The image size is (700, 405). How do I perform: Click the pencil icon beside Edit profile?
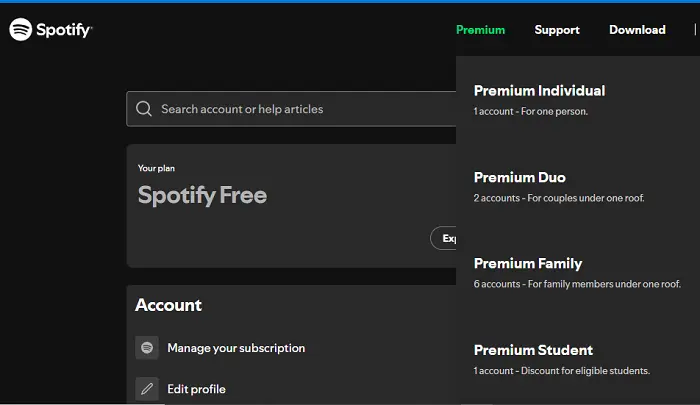pyautogui.click(x=147, y=389)
